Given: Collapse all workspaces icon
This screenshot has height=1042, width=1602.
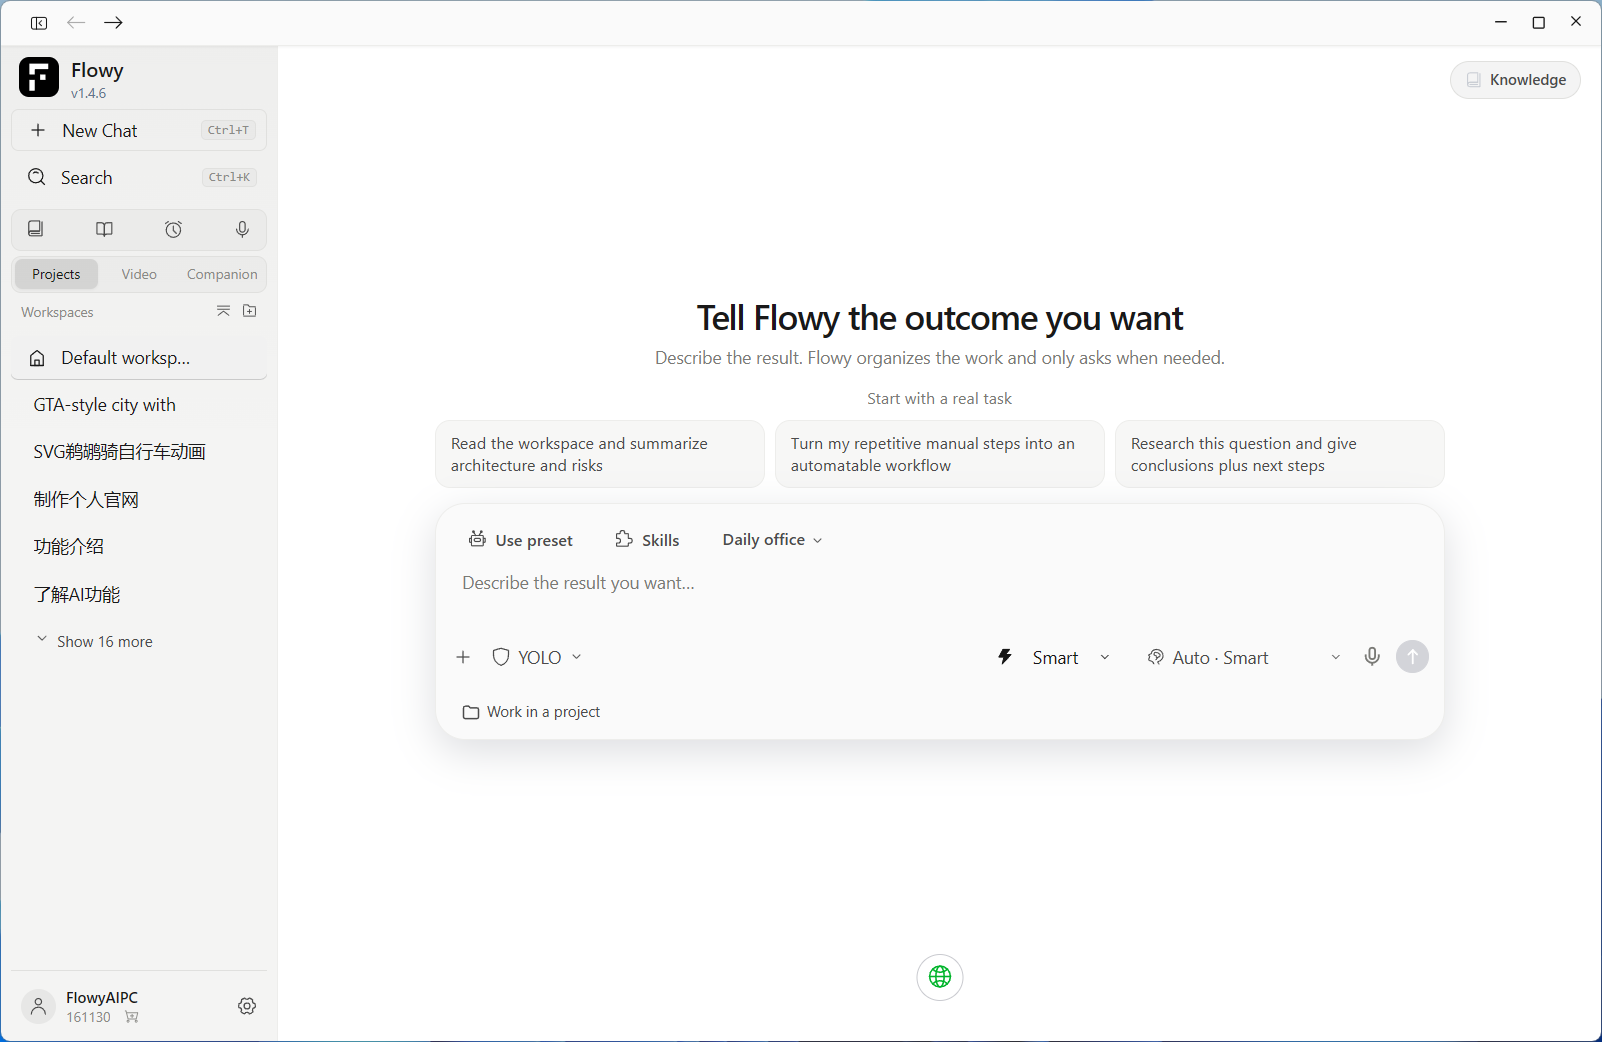Looking at the screenshot, I should coord(223,311).
